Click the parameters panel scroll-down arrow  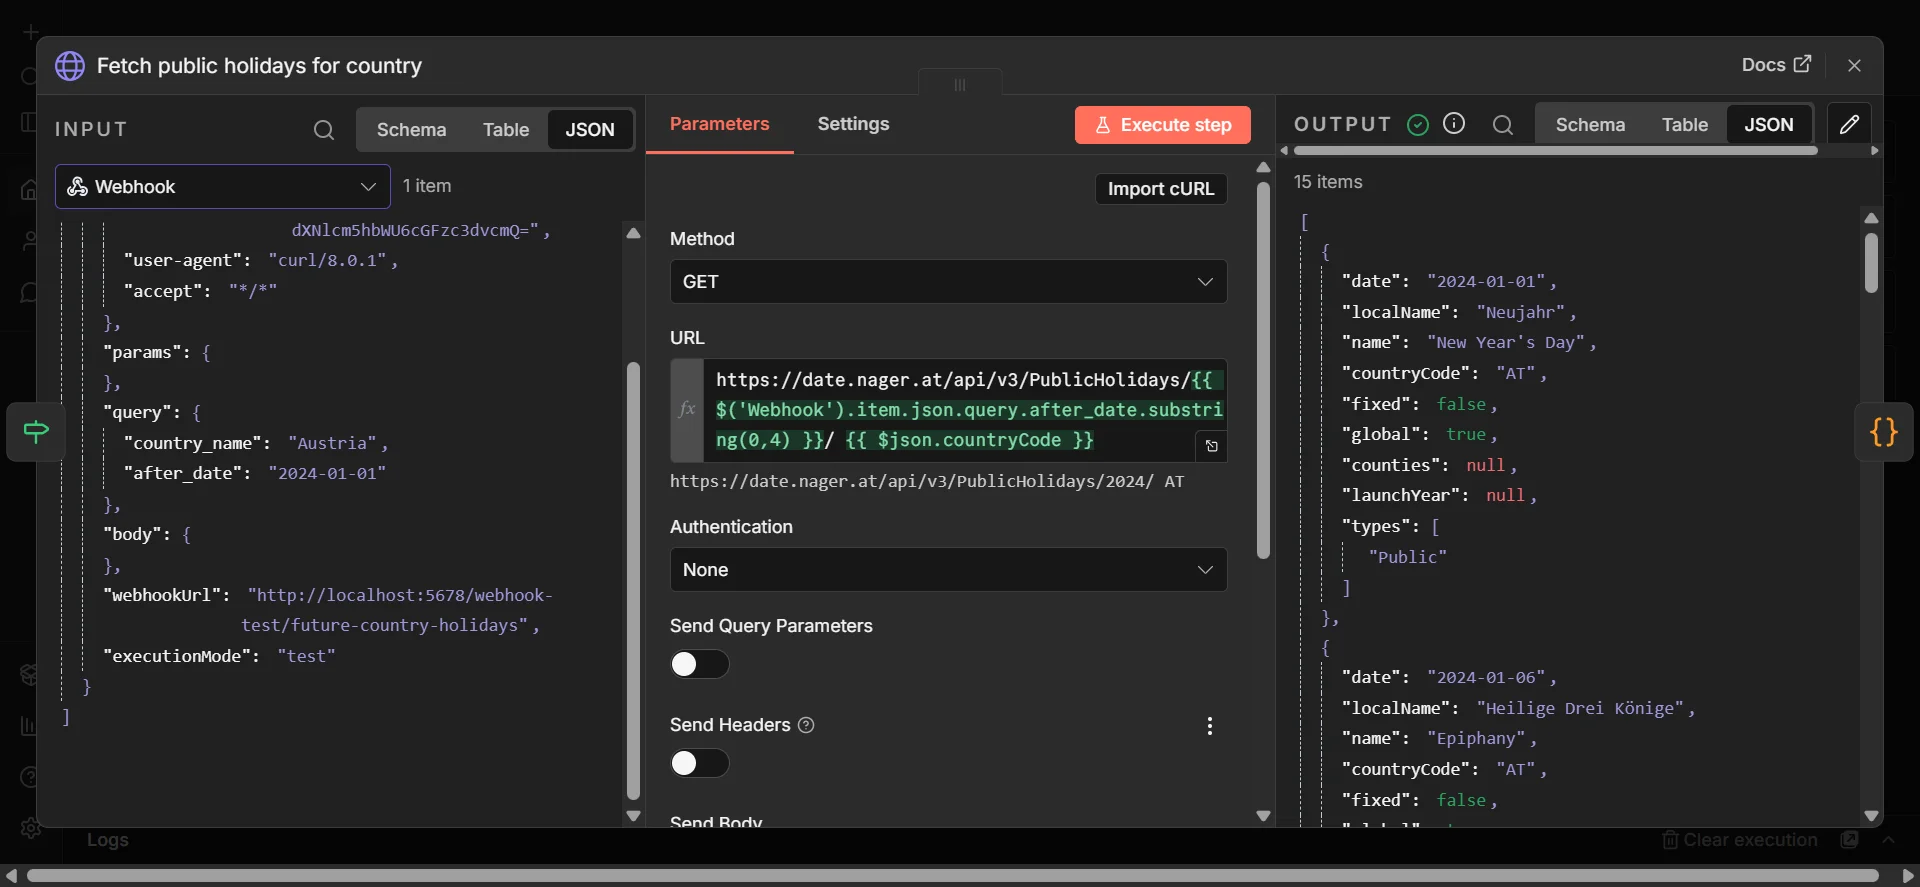point(1263,816)
